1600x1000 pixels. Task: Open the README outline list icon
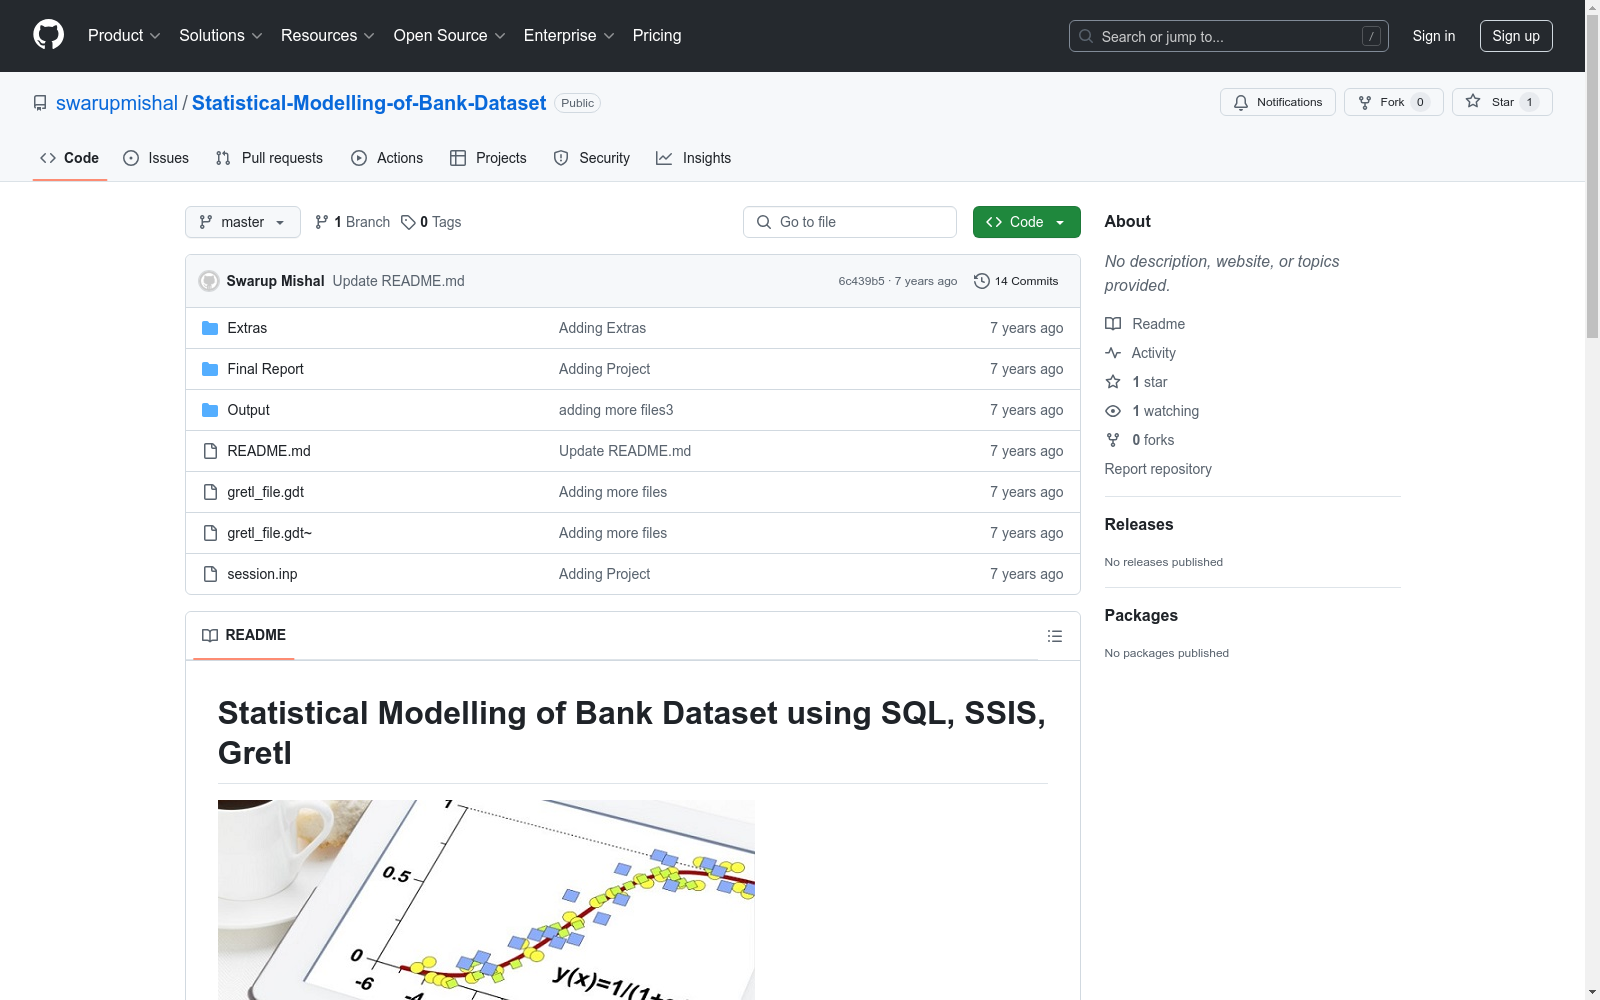(1054, 636)
